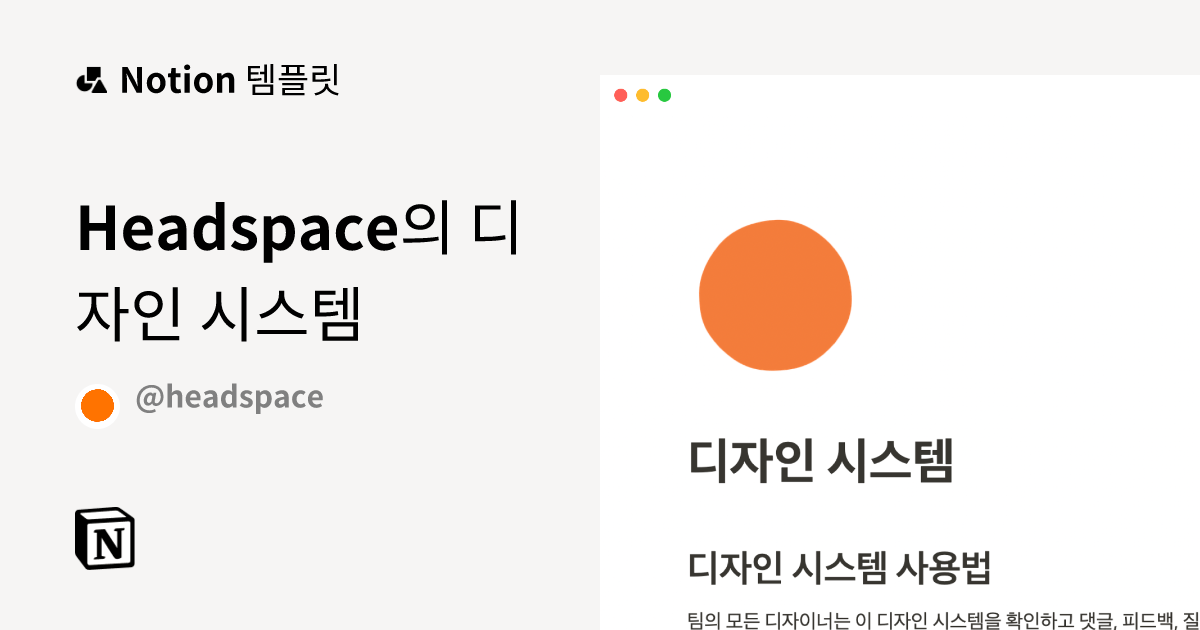
Task: Open the Notion 템플릿 menu item
Action: pos(207,80)
